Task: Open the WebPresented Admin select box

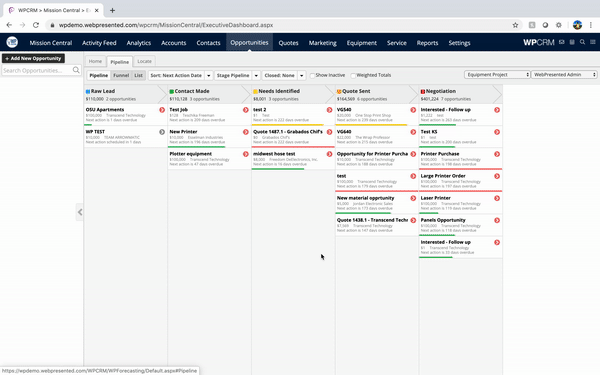Action: (x=564, y=75)
